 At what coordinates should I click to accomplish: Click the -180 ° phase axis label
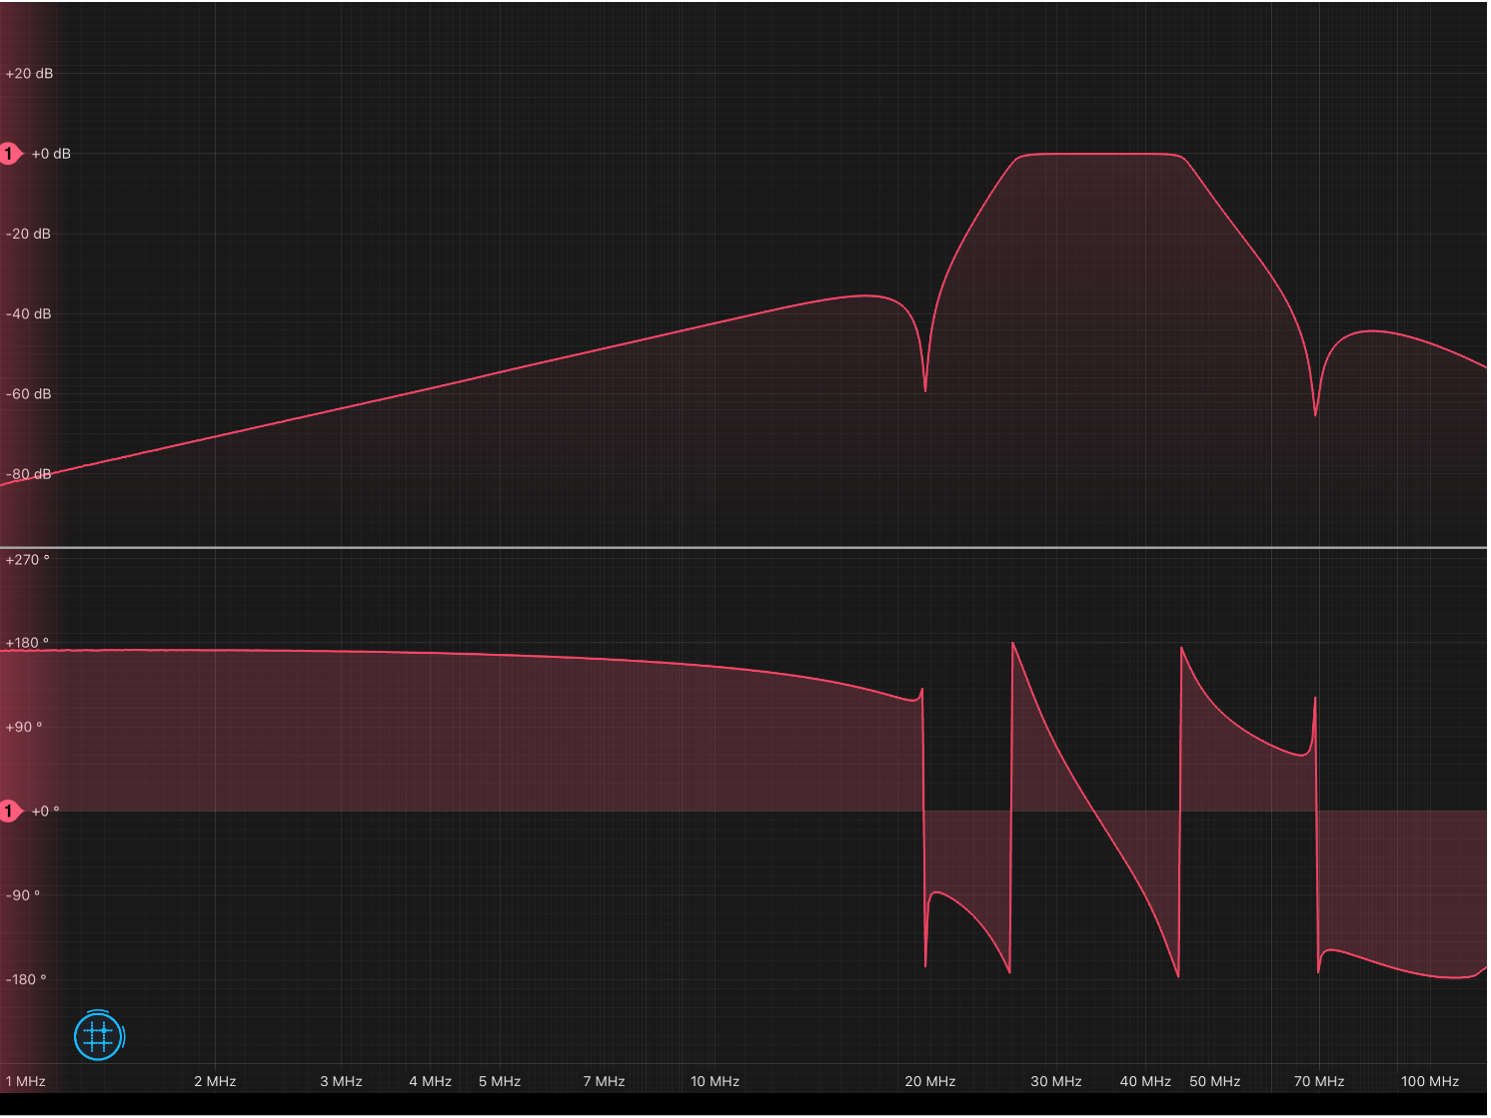(x=26, y=979)
